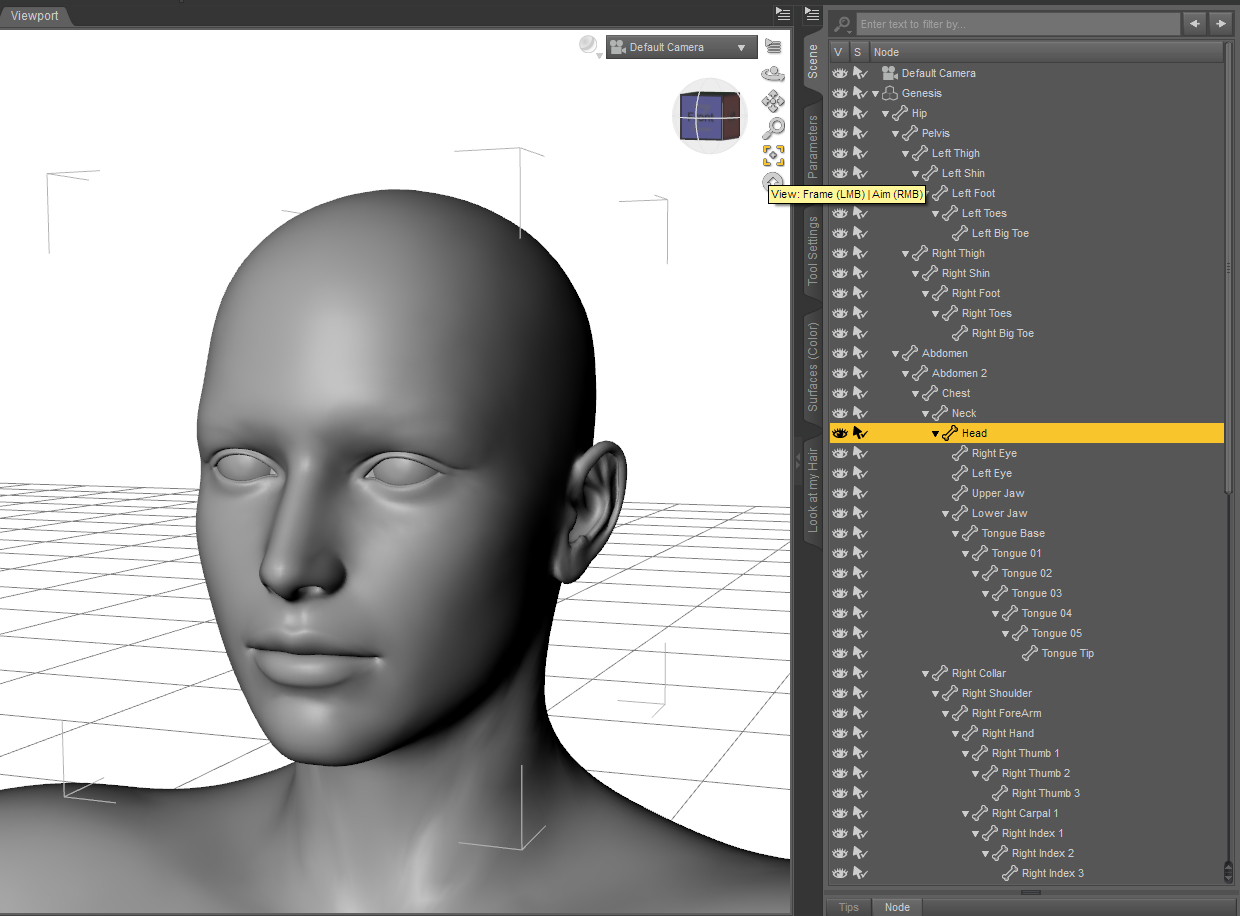The image size is (1240, 916).
Task: Click the orbit camera control icon
Action: [773, 73]
